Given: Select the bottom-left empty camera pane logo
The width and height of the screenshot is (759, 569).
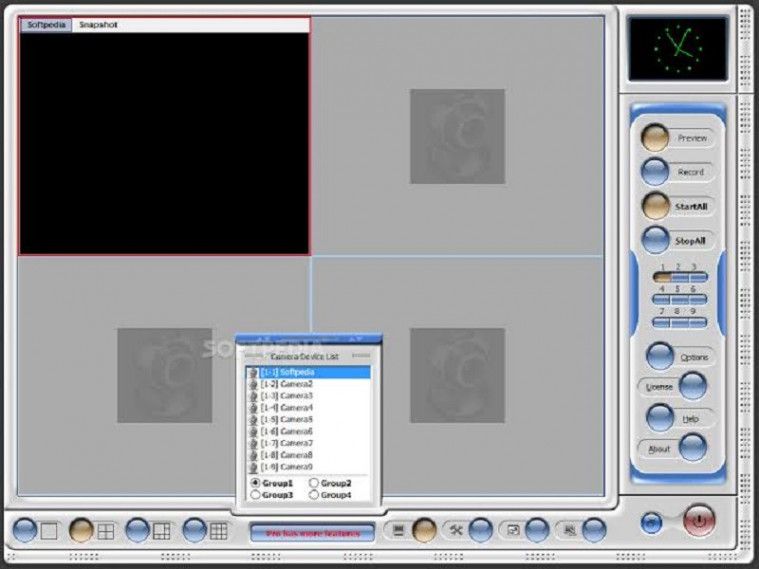Looking at the screenshot, I should (165, 375).
